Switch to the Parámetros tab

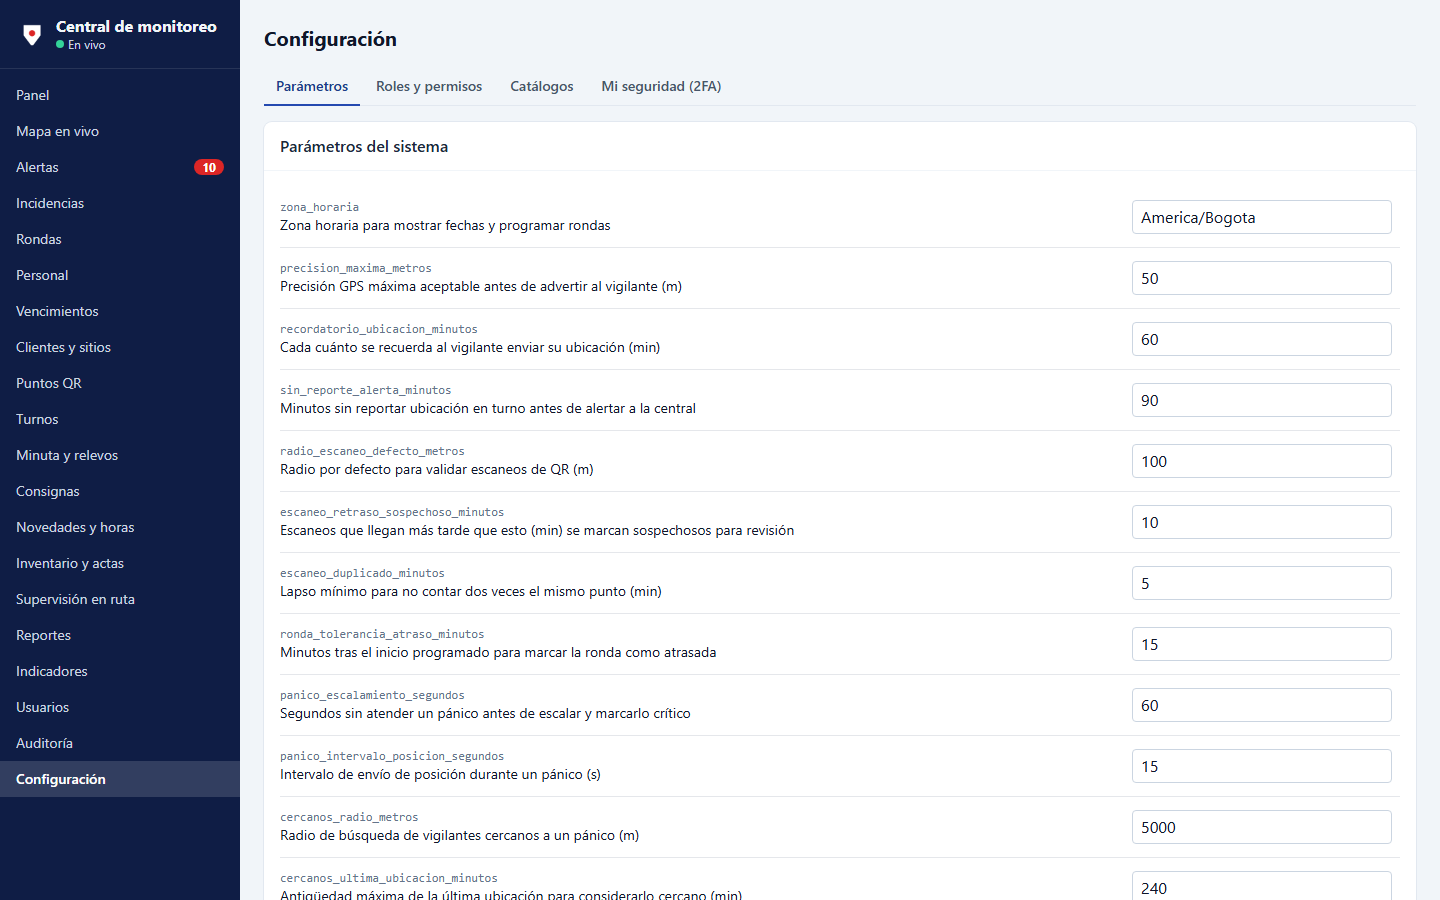point(312,86)
